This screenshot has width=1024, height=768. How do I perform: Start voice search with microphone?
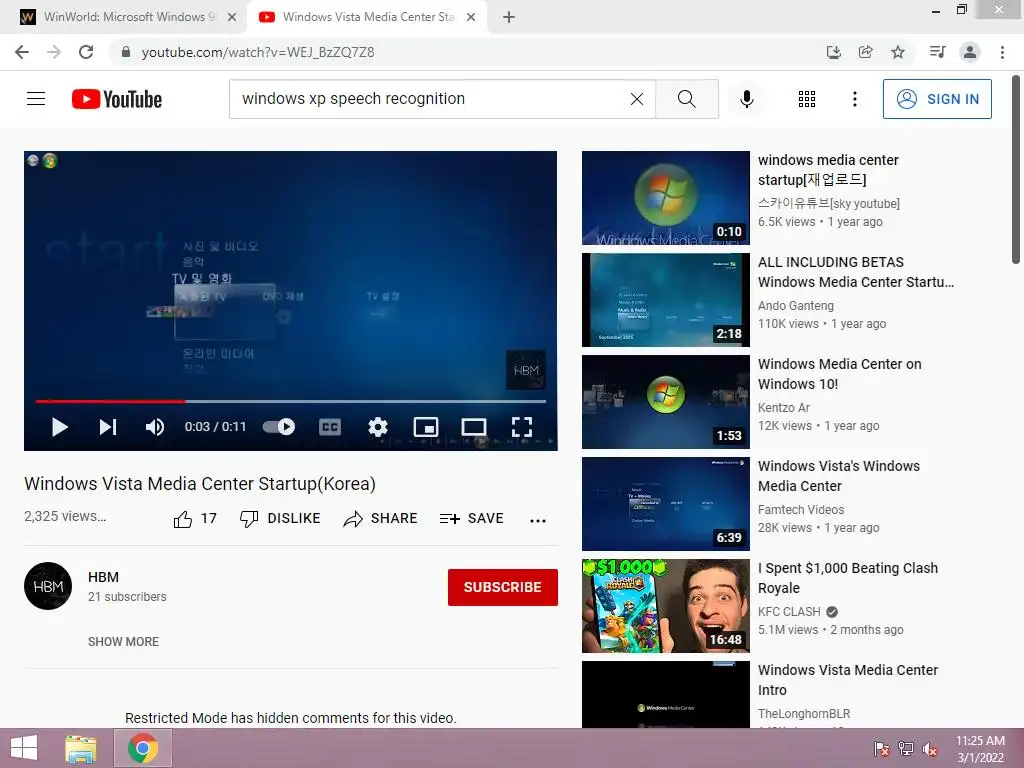point(746,99)
